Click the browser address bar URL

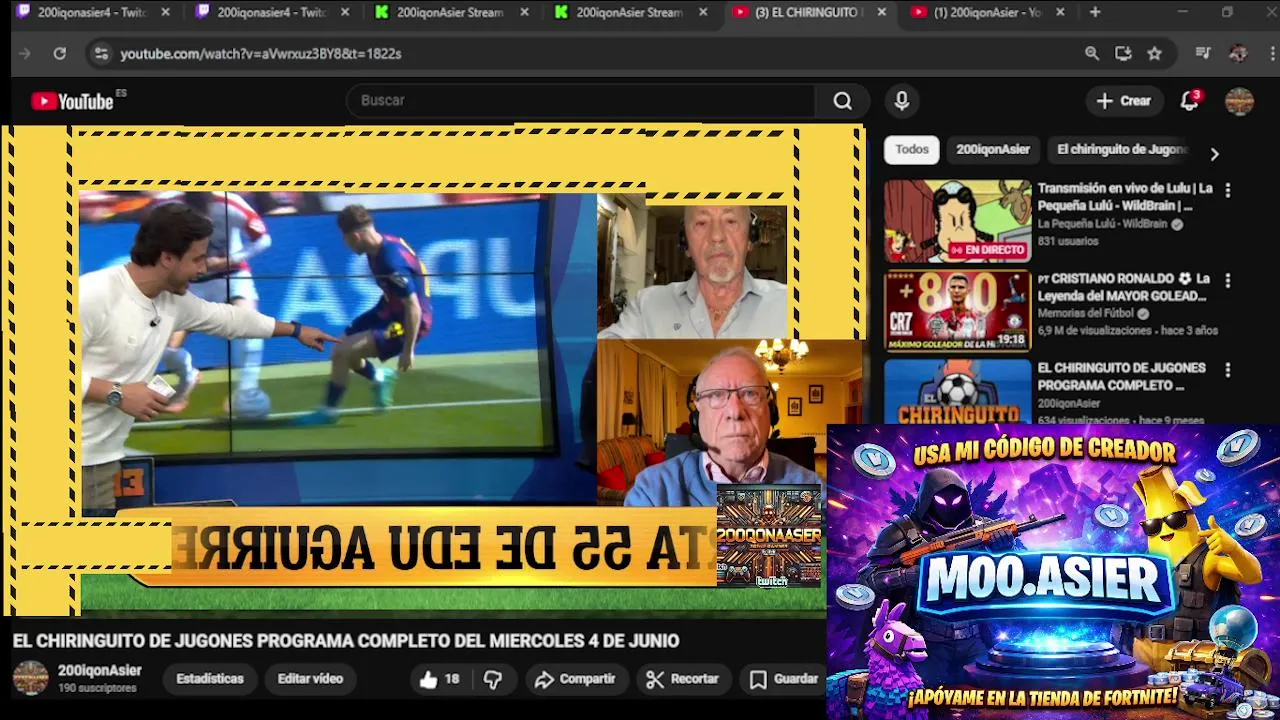point(261,54)
